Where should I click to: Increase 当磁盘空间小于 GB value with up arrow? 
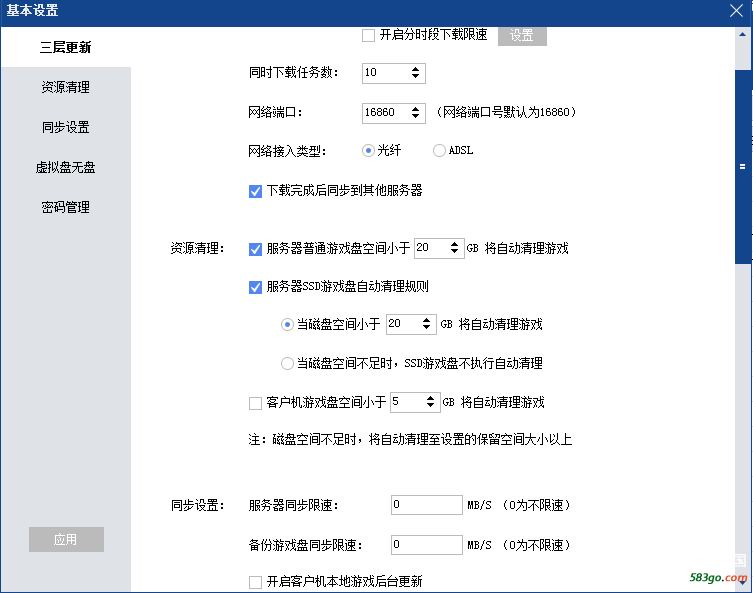(426, 320)
